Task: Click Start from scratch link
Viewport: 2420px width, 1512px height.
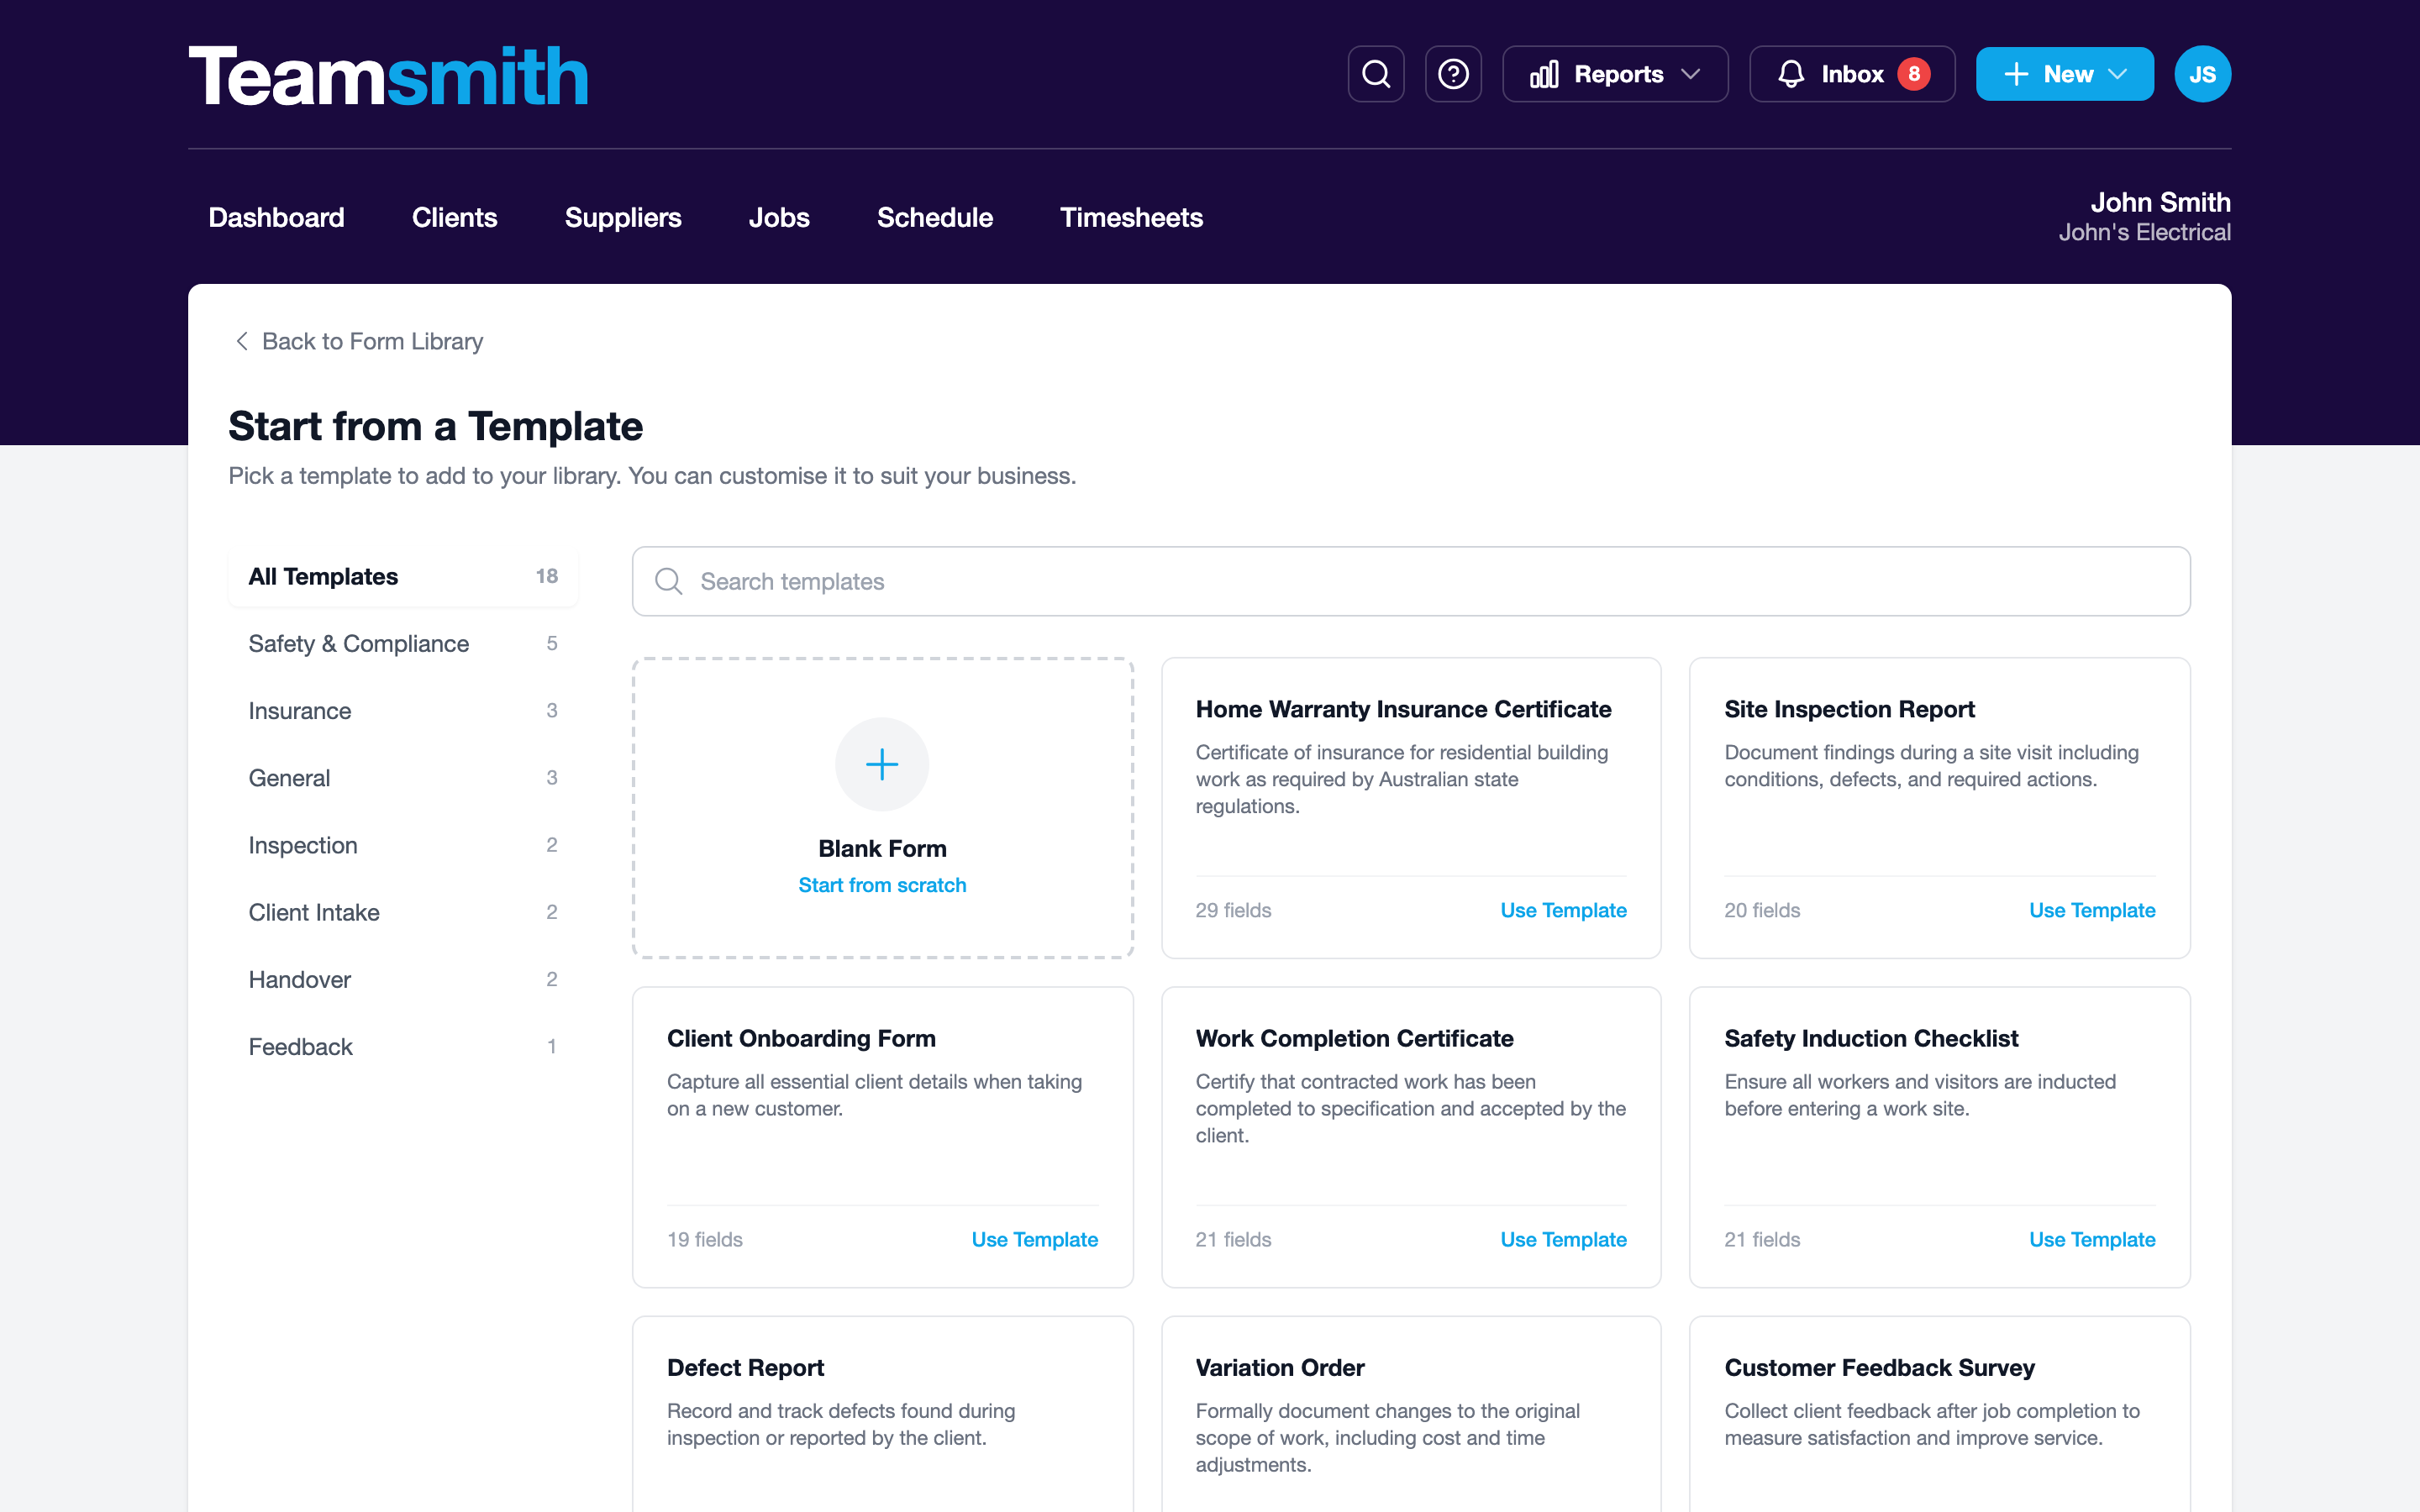Action: click(x=882, y=885)
